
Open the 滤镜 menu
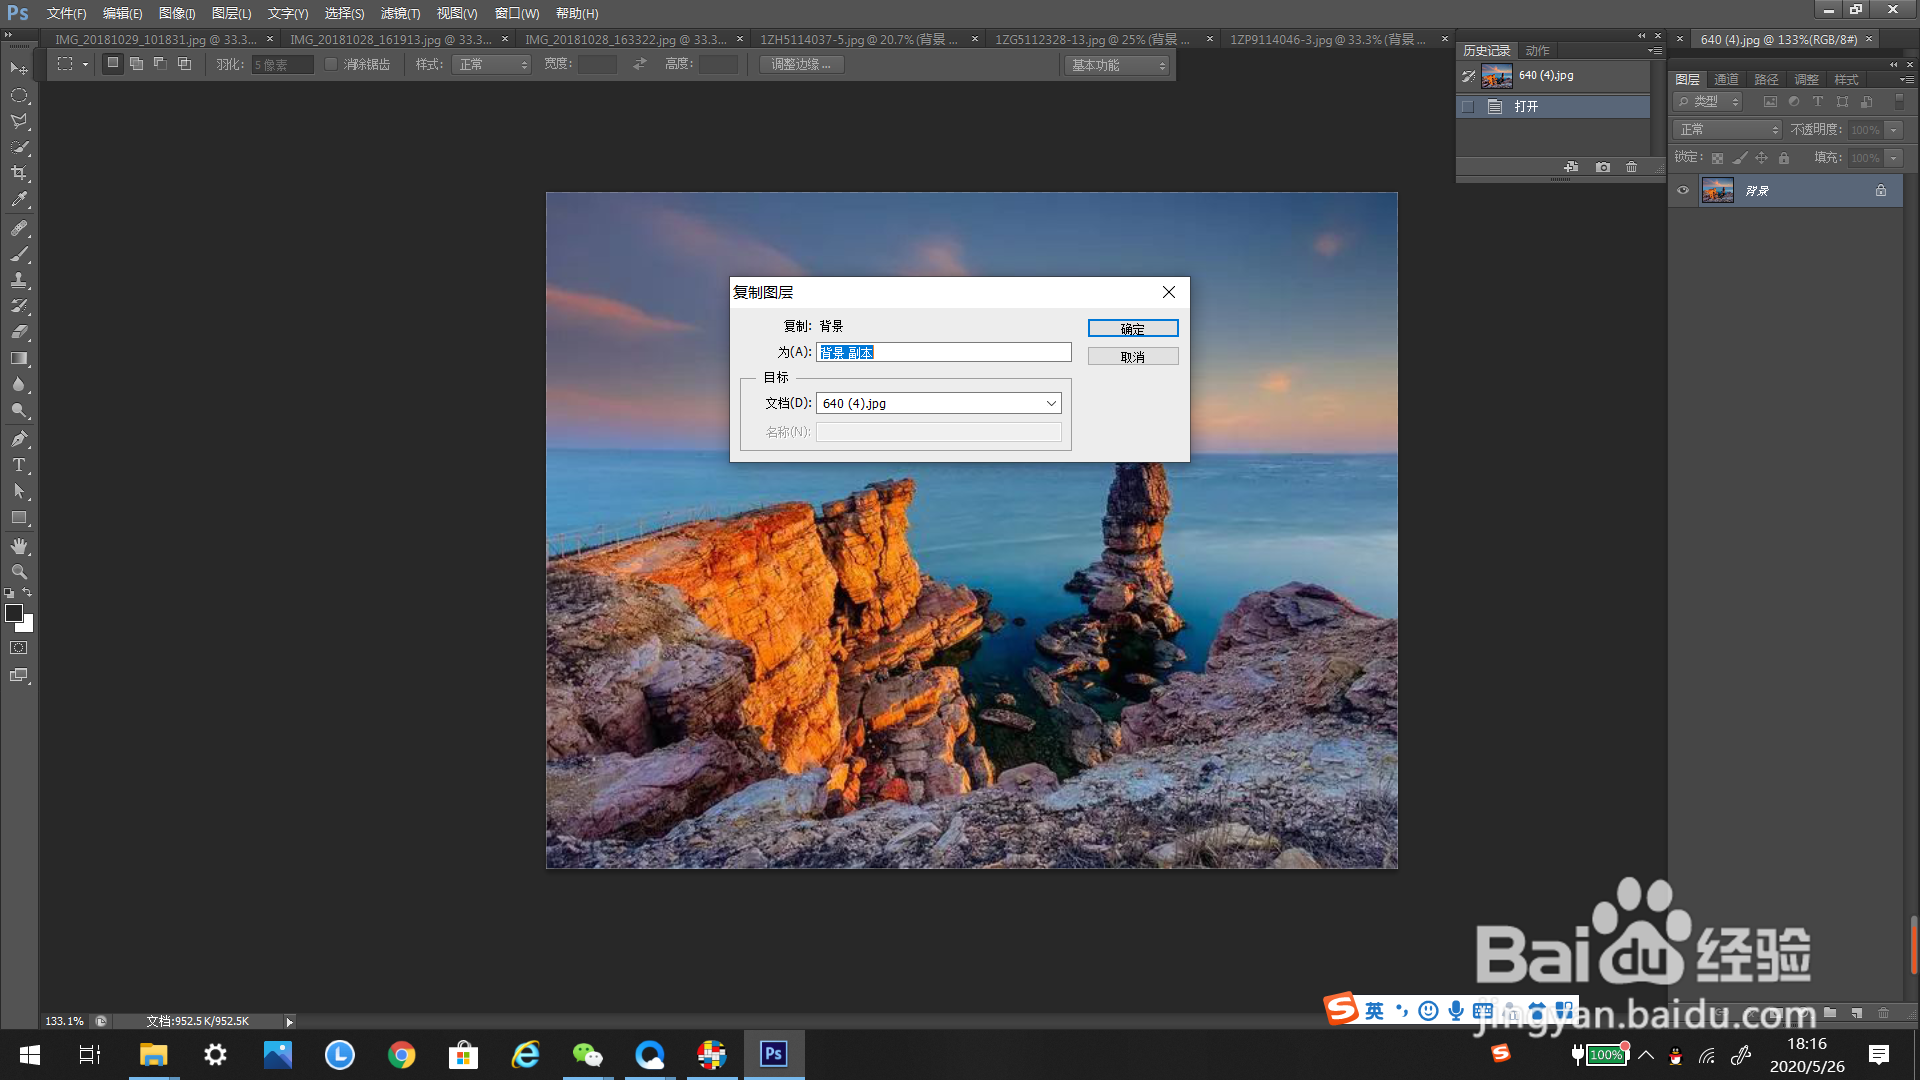click(400, 13)
